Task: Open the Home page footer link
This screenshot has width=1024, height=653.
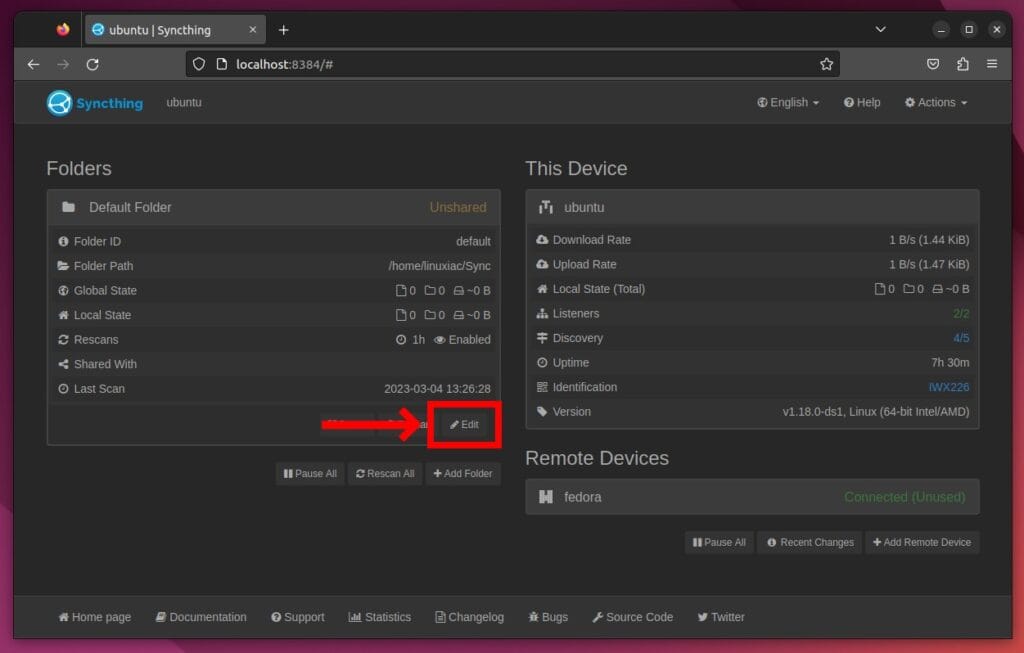Action: pos(95,617)
